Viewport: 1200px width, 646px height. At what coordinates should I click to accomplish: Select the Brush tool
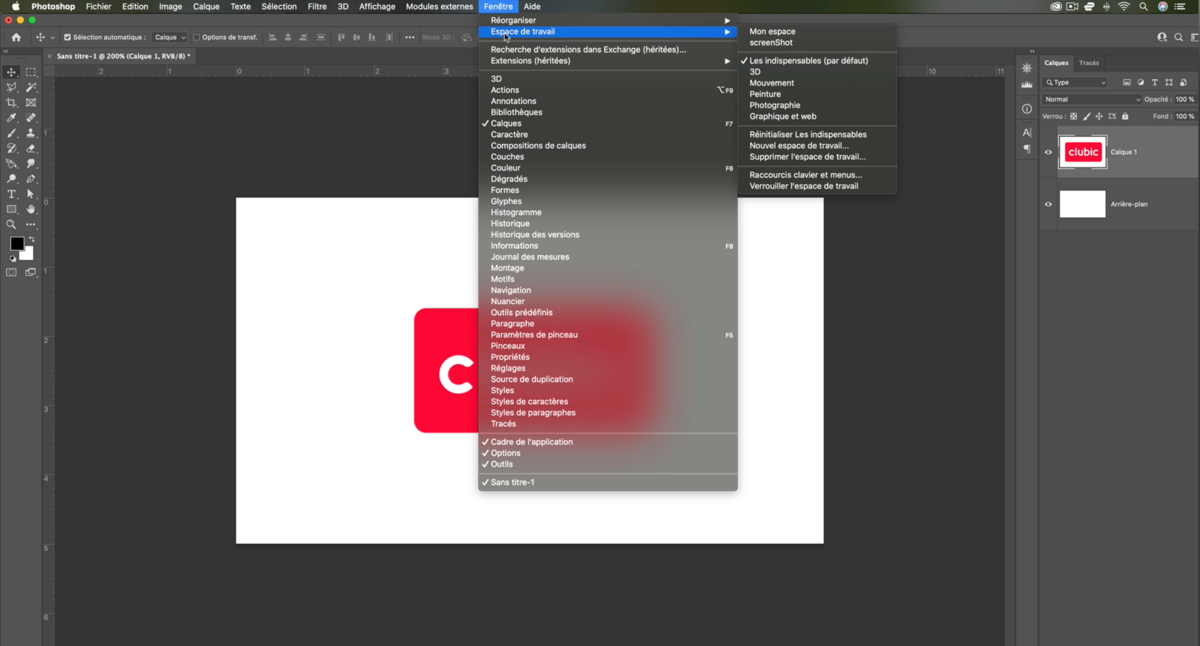pos(12,133)
